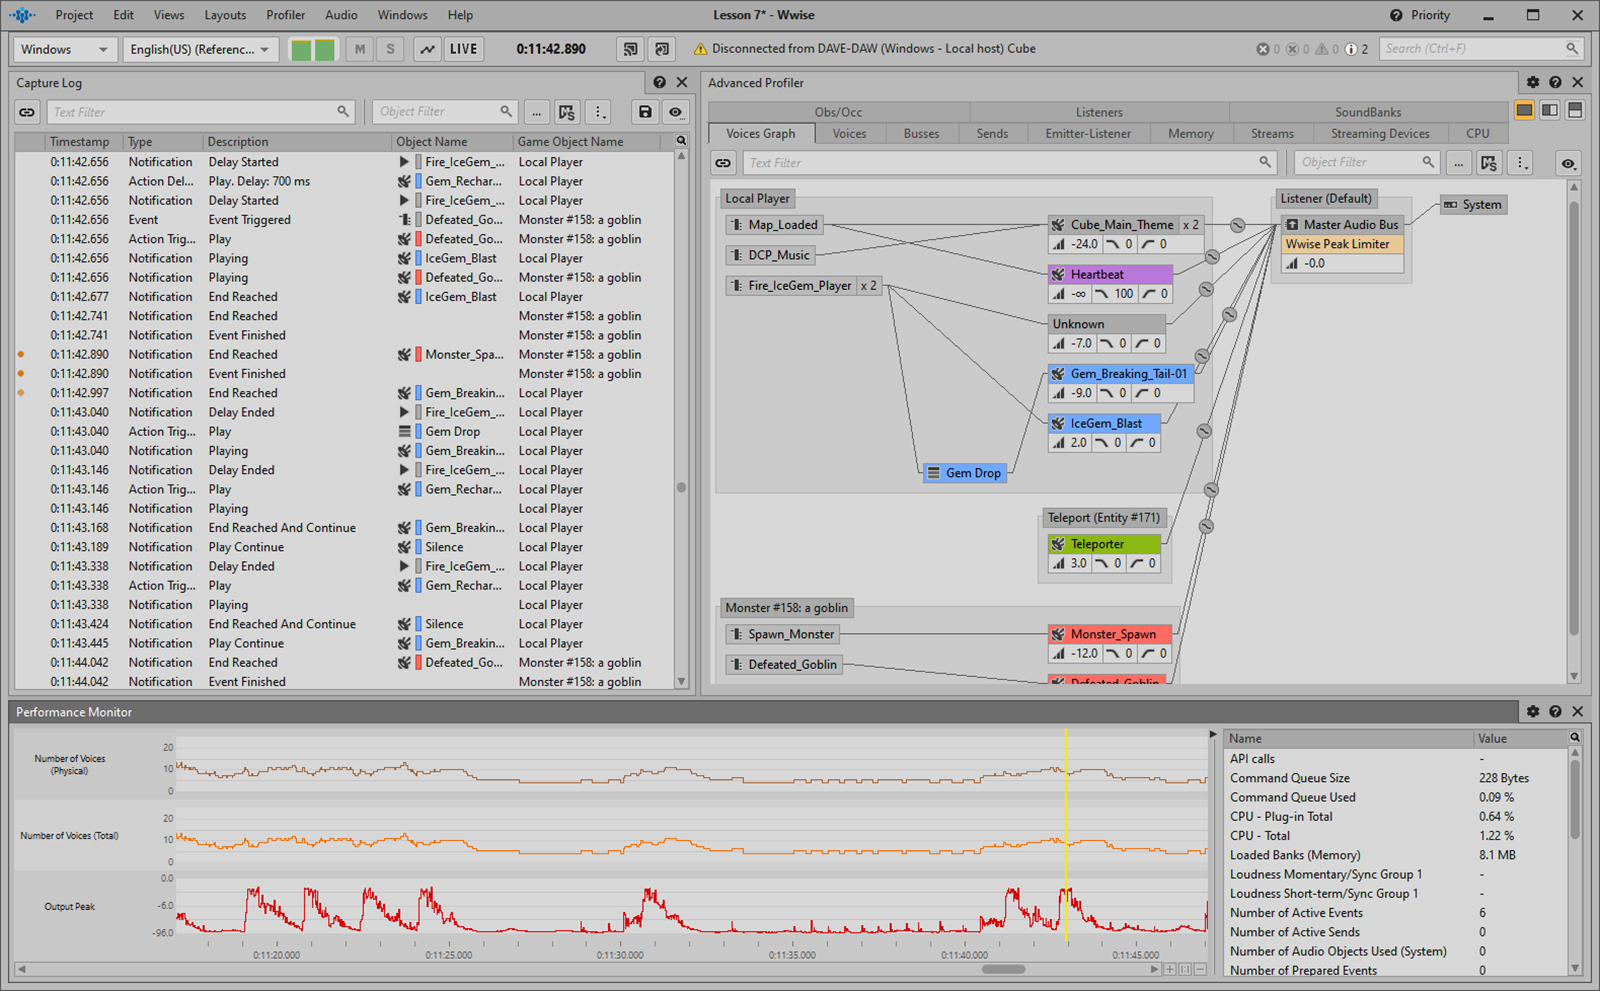Open the English(US) language dropdown

click(x=200, y=49)
